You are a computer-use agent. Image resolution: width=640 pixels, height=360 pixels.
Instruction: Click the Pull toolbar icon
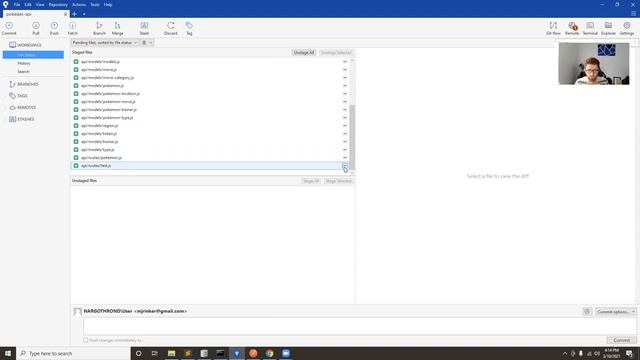coord(36,28)
